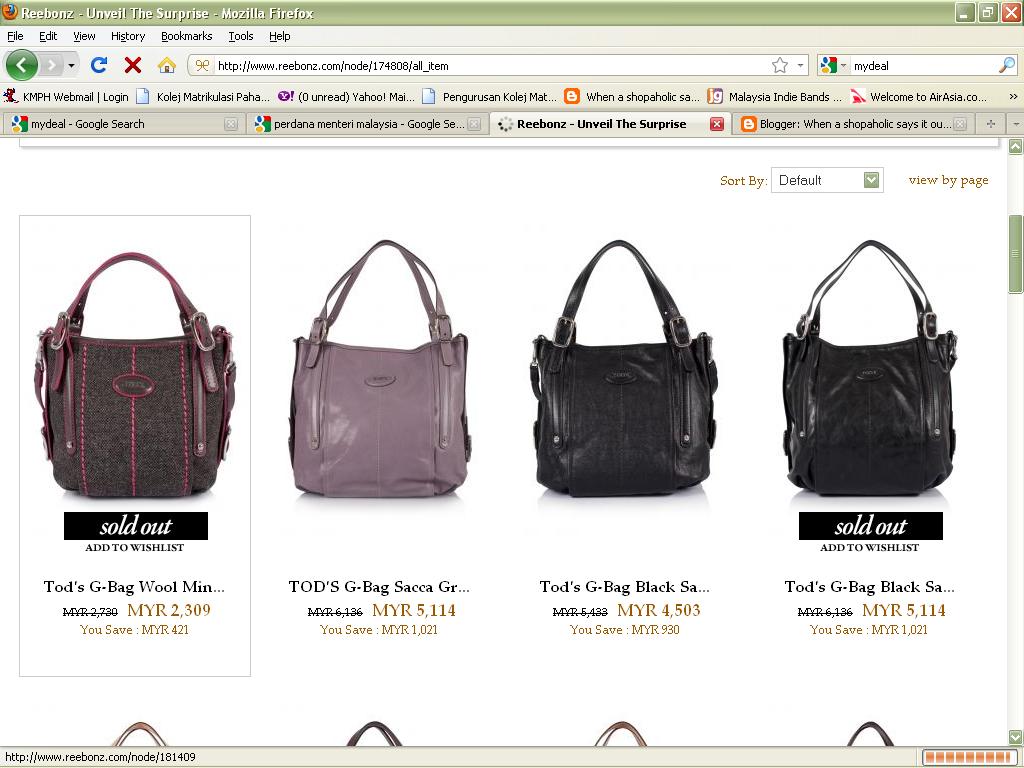Image resolution: width=1024 pixels, height=768 pixels.
Task: Open the Tod's G-Bag Black Sa... MYR 4,503 title
Action: [x=625, y=586]
